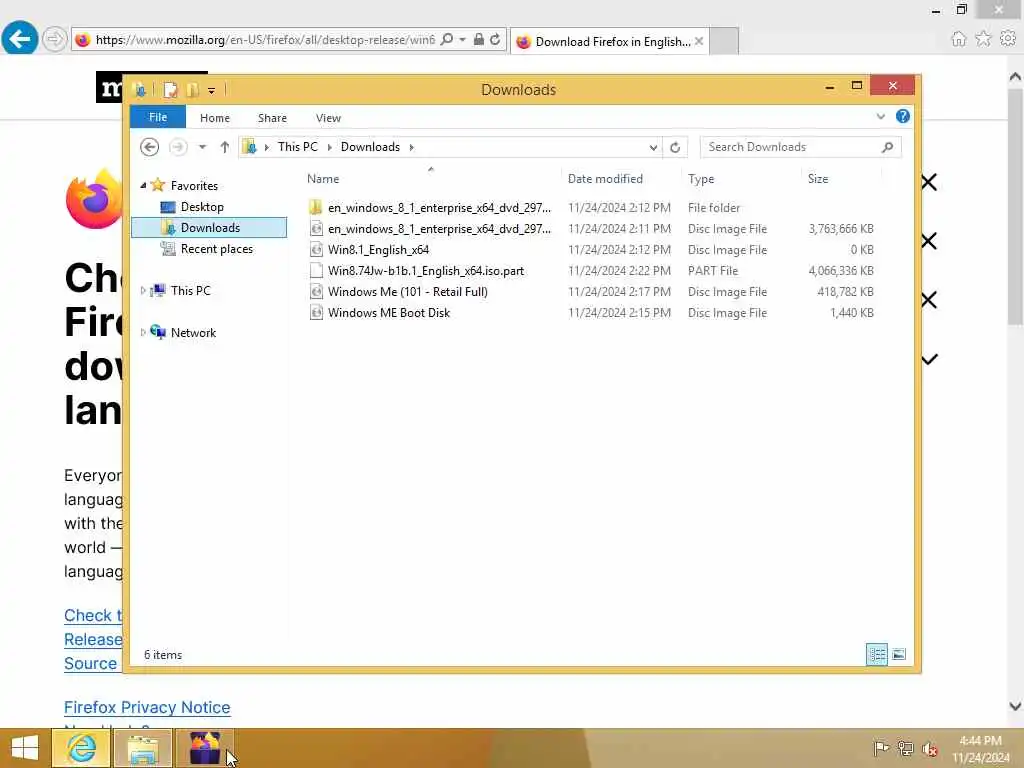Open the purple app on taskbar
The image size is (1024, 768).
pyautogui.click(x=204, y=748)
